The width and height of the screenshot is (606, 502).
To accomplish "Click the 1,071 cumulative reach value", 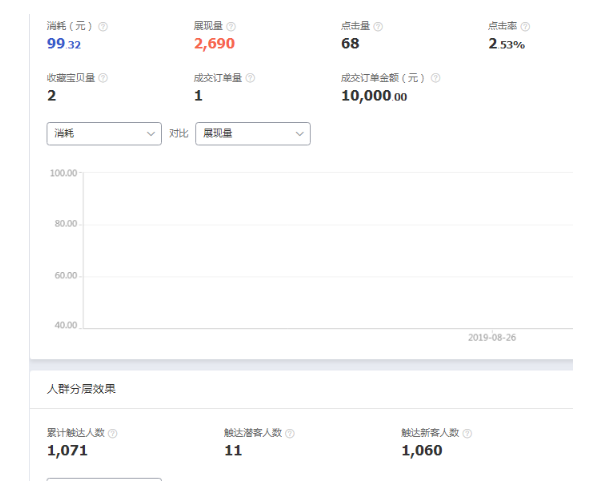I will 68,451.
